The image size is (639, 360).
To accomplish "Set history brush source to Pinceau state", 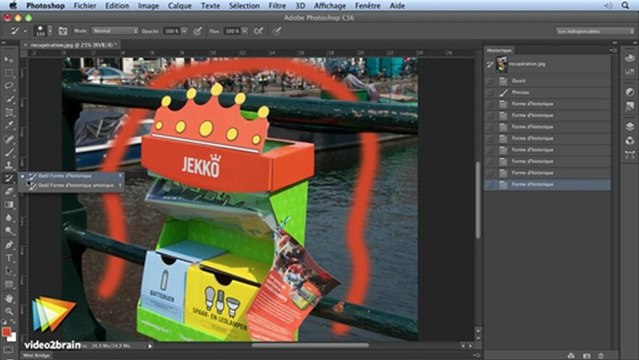I will pyautogui.click(x=490, y=93).
